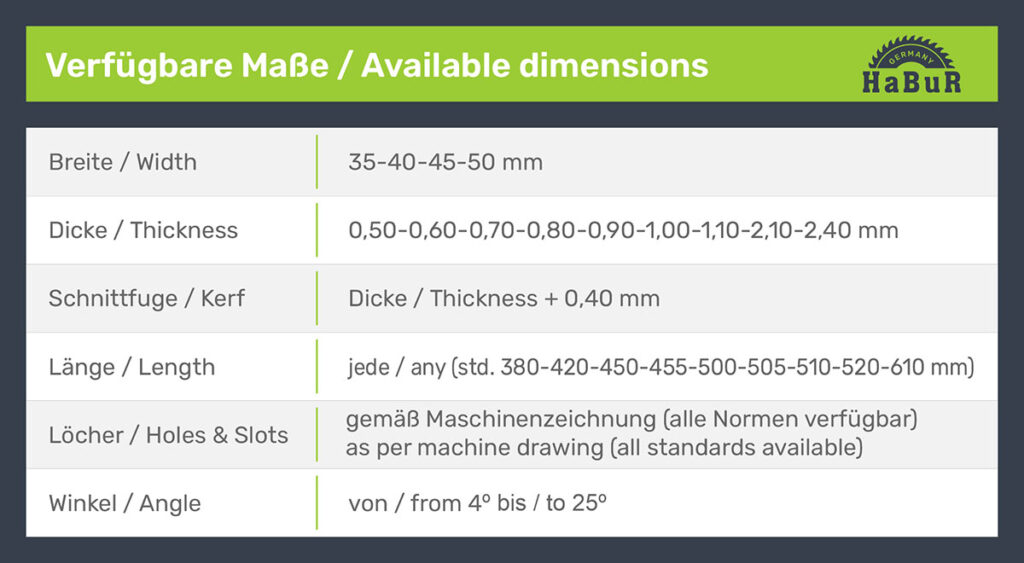Select the Dicke / Thickness row label
1024x563 pixels.
click(x=143, y=230)
